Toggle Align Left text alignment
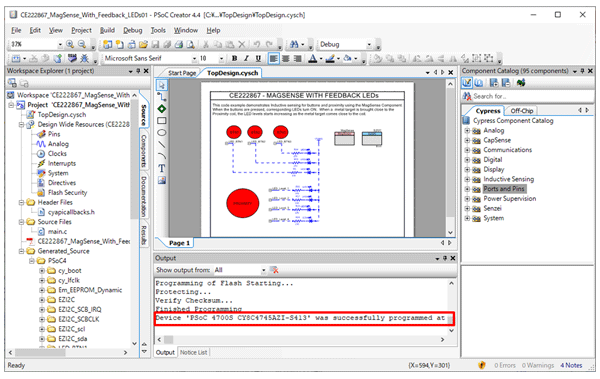 [274, 58]
